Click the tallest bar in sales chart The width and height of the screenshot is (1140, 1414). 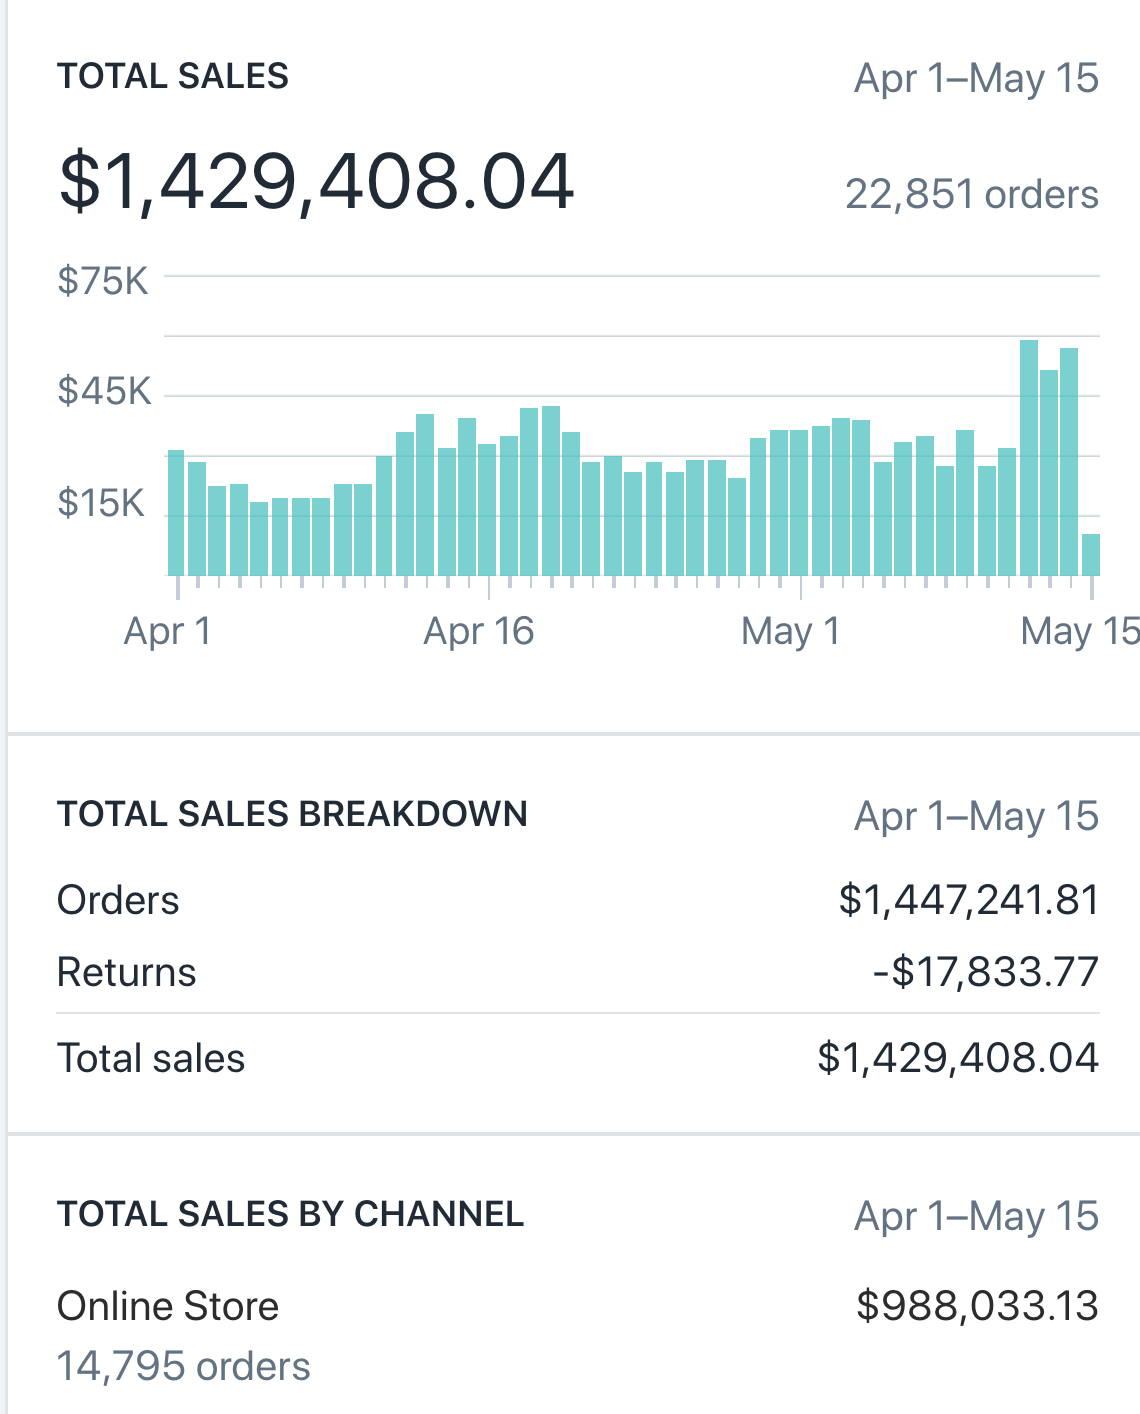point(1028,457)
